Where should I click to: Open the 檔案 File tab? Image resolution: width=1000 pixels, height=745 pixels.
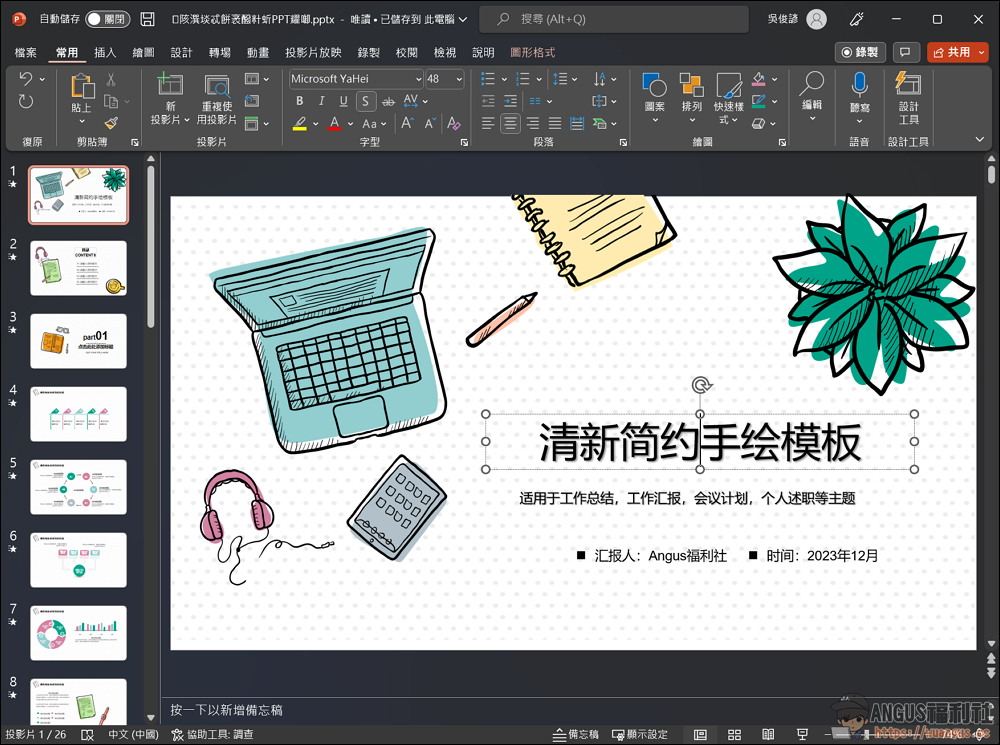pyautogui.click(x=26, y=52)
